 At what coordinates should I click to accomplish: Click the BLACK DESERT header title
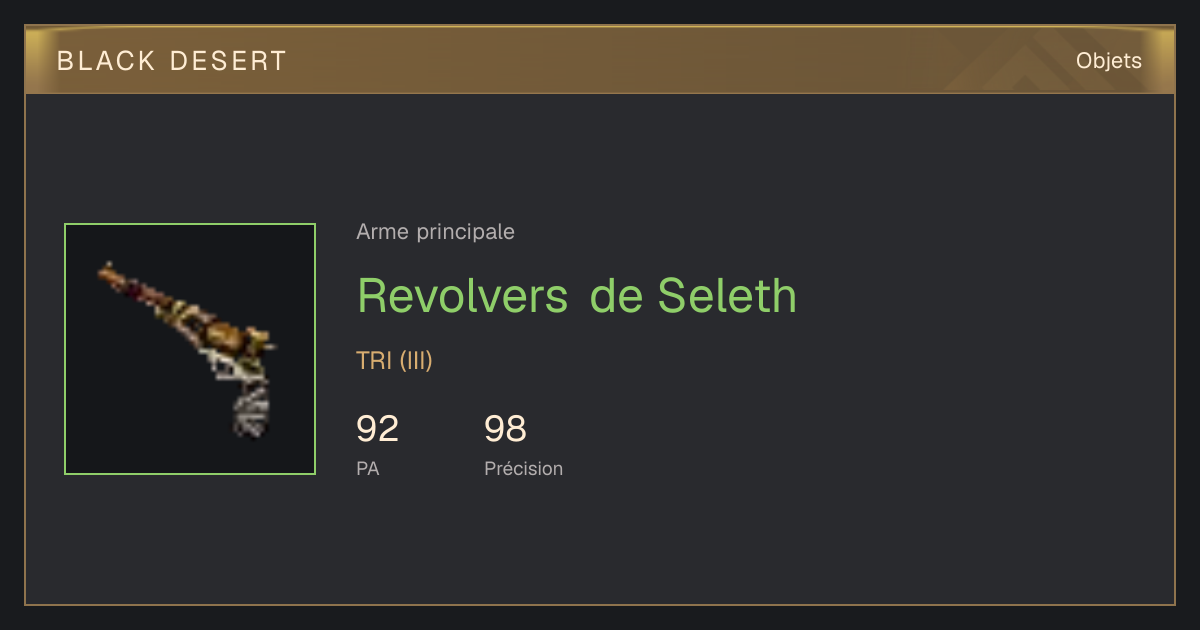tap(172, 61)
